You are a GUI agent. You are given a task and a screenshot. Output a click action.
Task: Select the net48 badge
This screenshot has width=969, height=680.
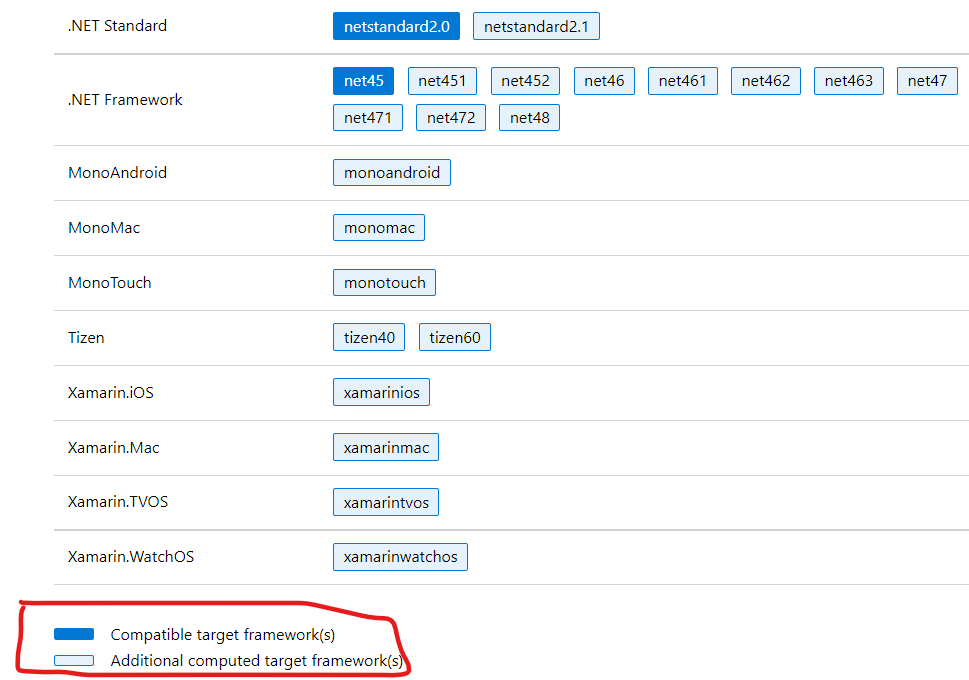pos(529,117)
